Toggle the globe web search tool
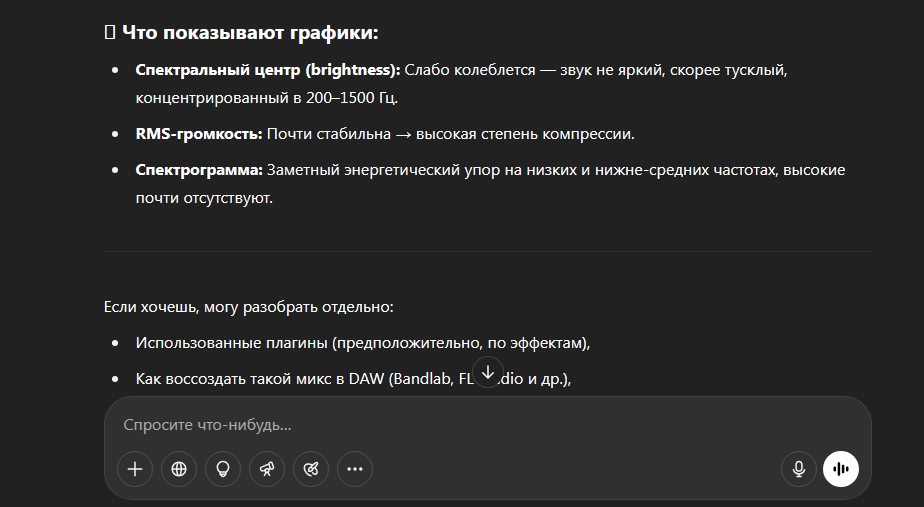924x507 pixels. coord(179,469)
